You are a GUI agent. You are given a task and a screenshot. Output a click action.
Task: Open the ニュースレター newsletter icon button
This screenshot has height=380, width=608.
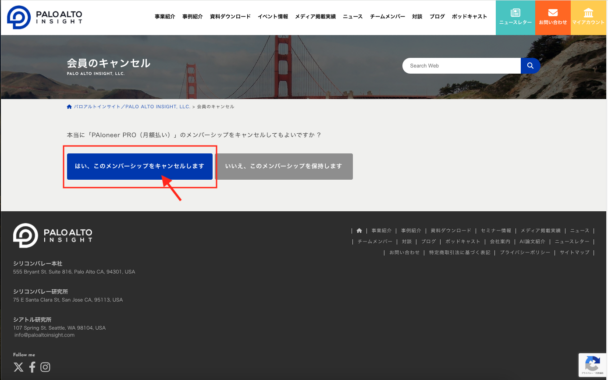pyautogui.click(x=515, y=17)
